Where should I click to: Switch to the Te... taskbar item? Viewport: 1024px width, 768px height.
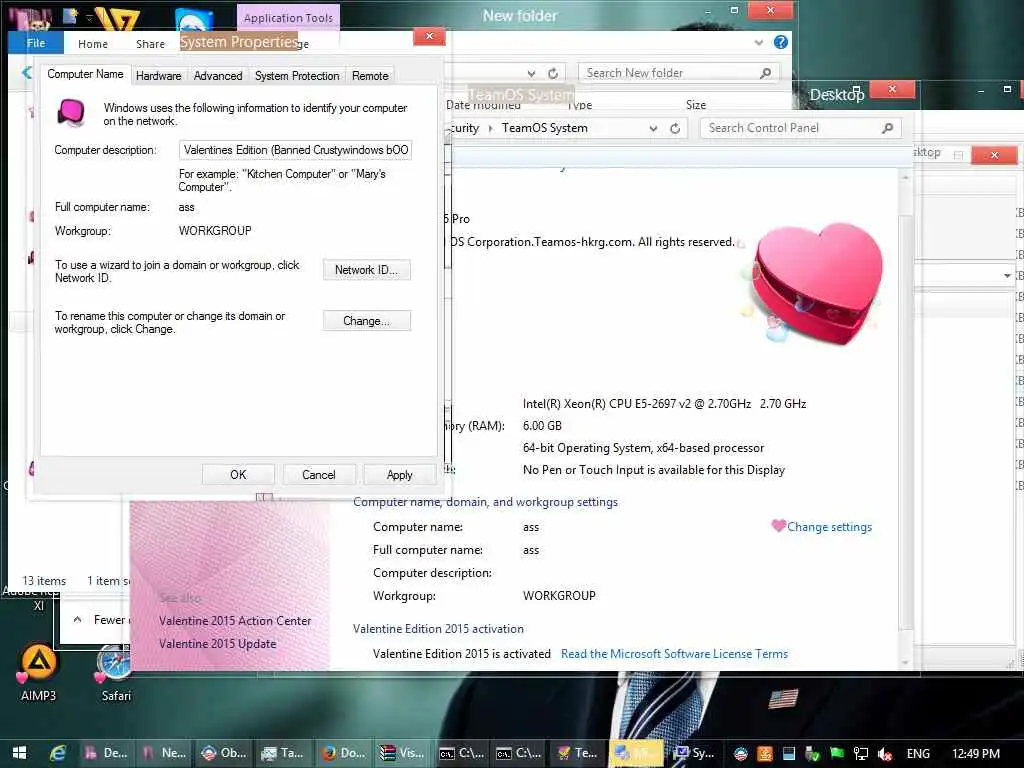coord(577,753)
